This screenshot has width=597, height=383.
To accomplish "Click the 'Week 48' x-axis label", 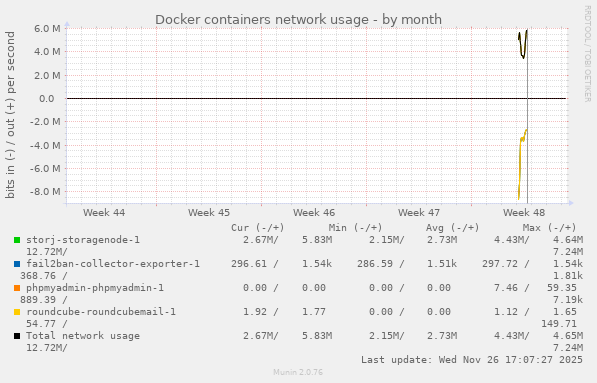I will [524, 212].
